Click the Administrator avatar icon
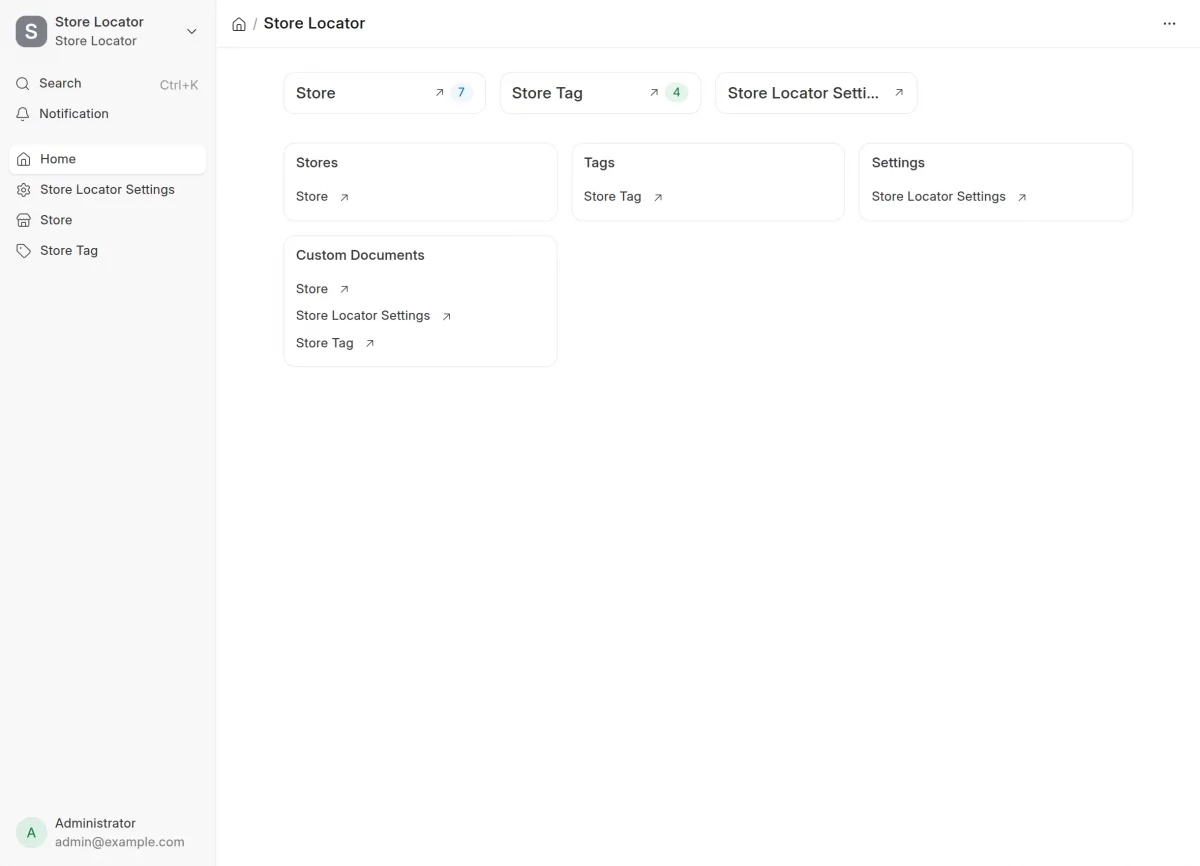The width and height of the screenshot is (1200, 866). tap(31, 832)
